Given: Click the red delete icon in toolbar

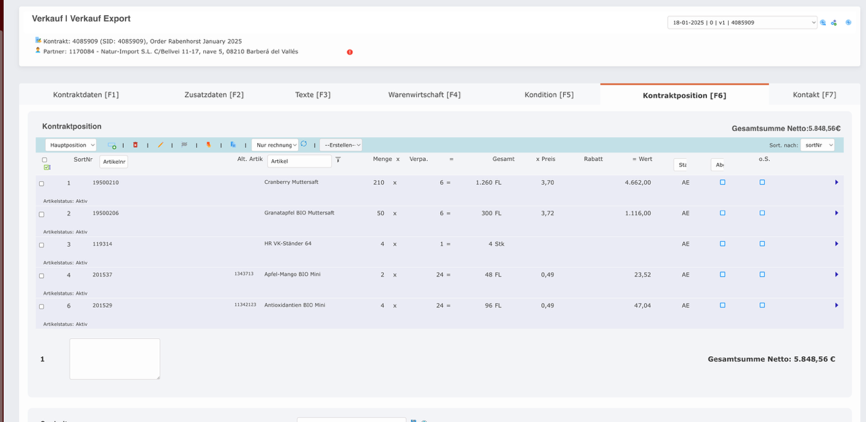Looking at the screenshot, I should coord(135,145).
